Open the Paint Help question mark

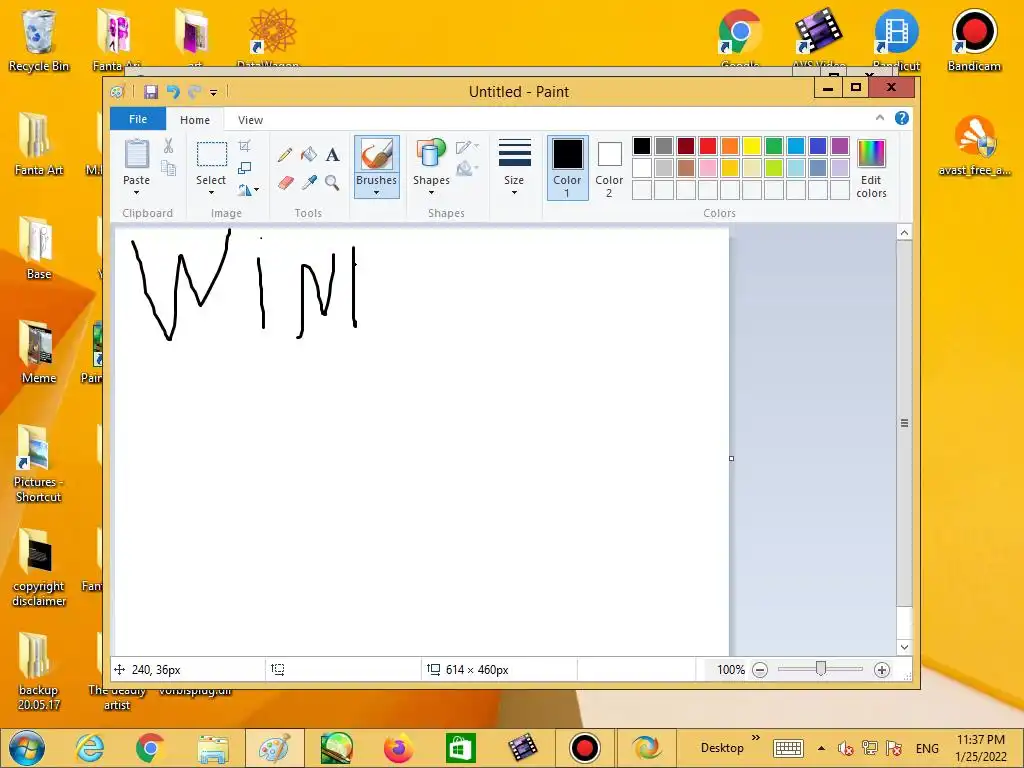coord(902,118)
